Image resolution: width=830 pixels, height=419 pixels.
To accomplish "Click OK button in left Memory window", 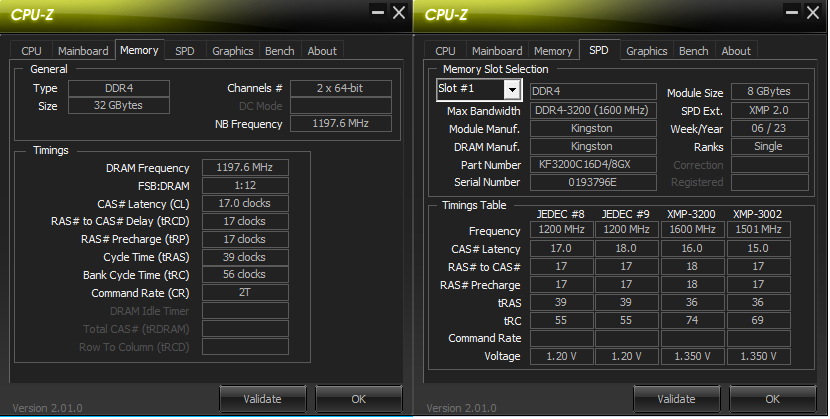I will 358,399.
